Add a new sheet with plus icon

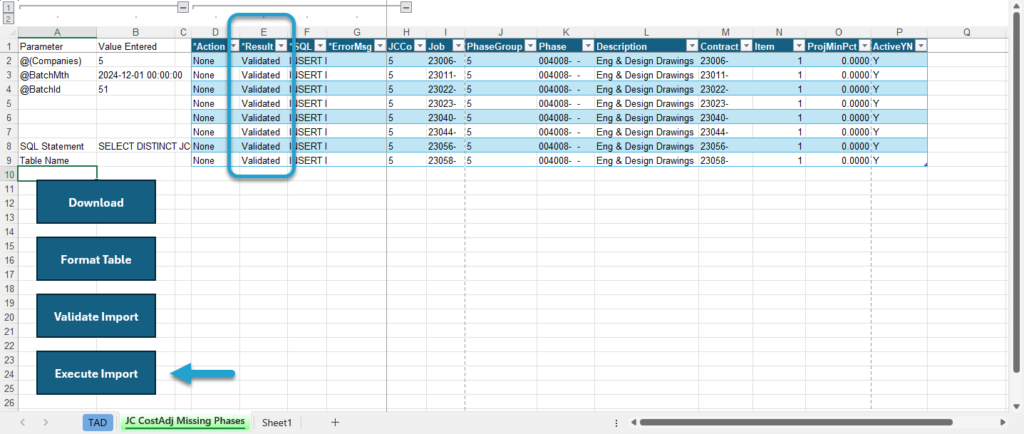[335, 422]
